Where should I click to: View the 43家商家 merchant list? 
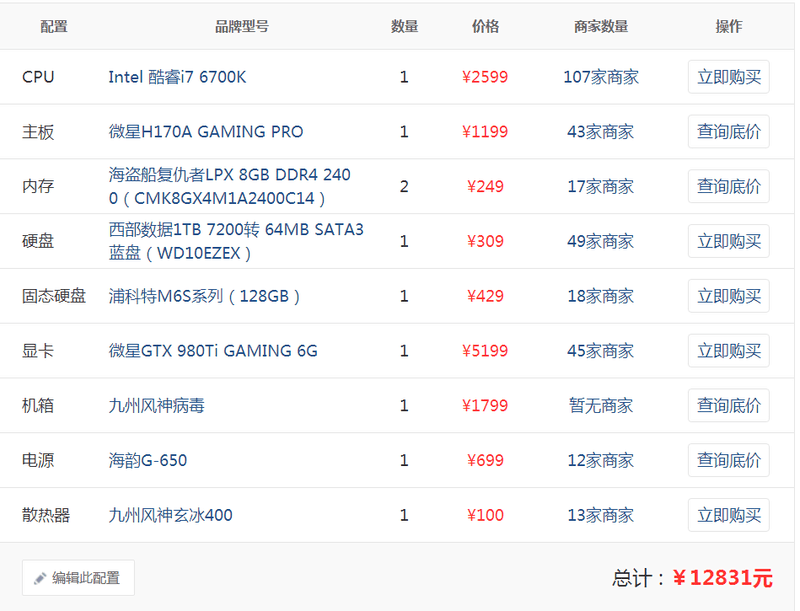point(601,132)
